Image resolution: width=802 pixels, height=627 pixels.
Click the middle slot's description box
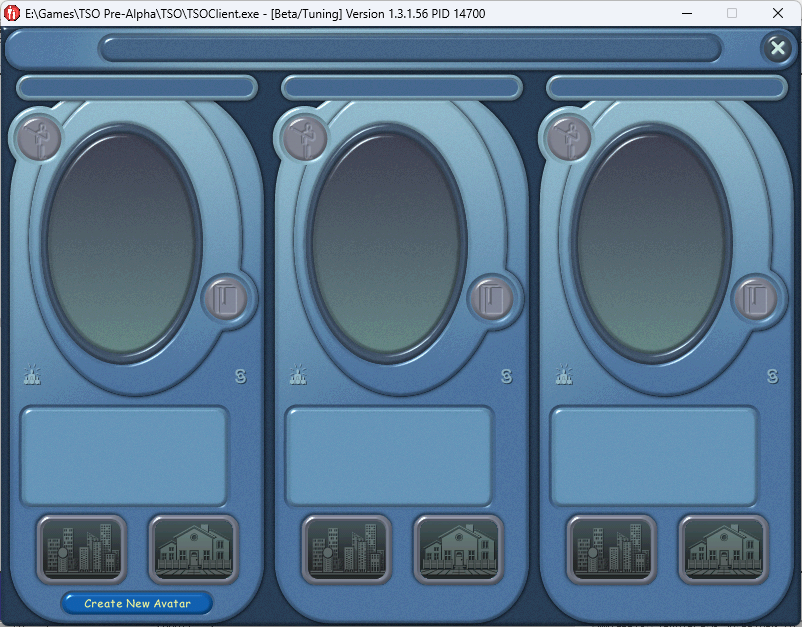[389, 456]
